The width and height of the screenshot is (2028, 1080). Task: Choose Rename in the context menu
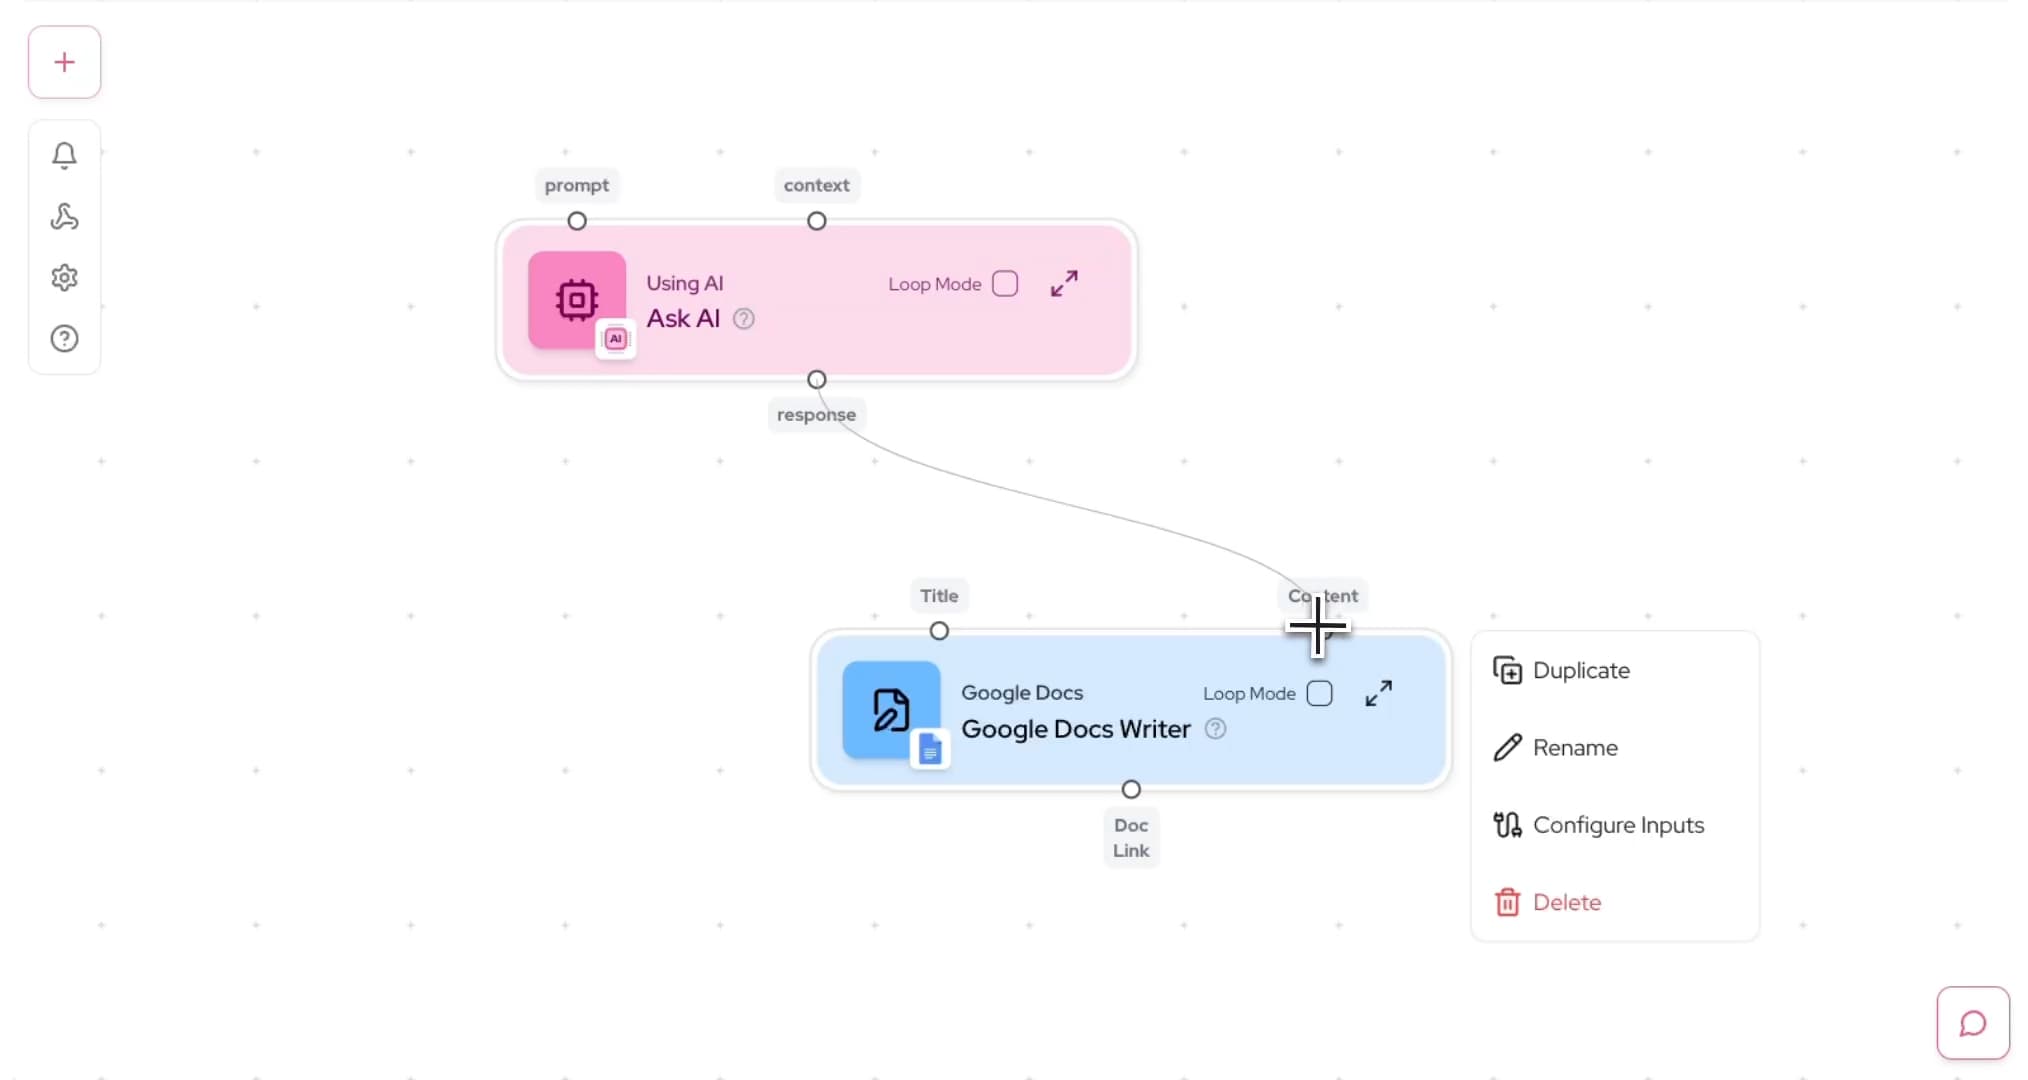click(x=1574, y=748)
